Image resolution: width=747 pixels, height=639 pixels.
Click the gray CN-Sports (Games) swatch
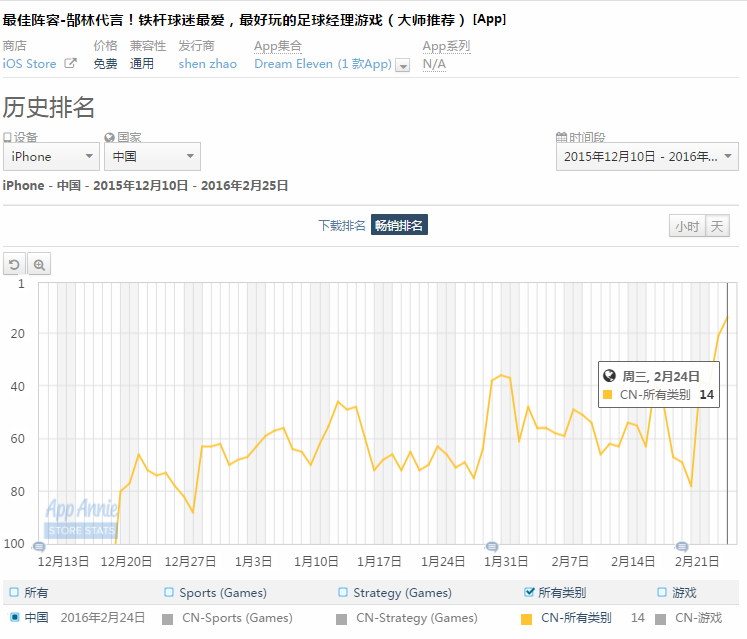point(167,619)
